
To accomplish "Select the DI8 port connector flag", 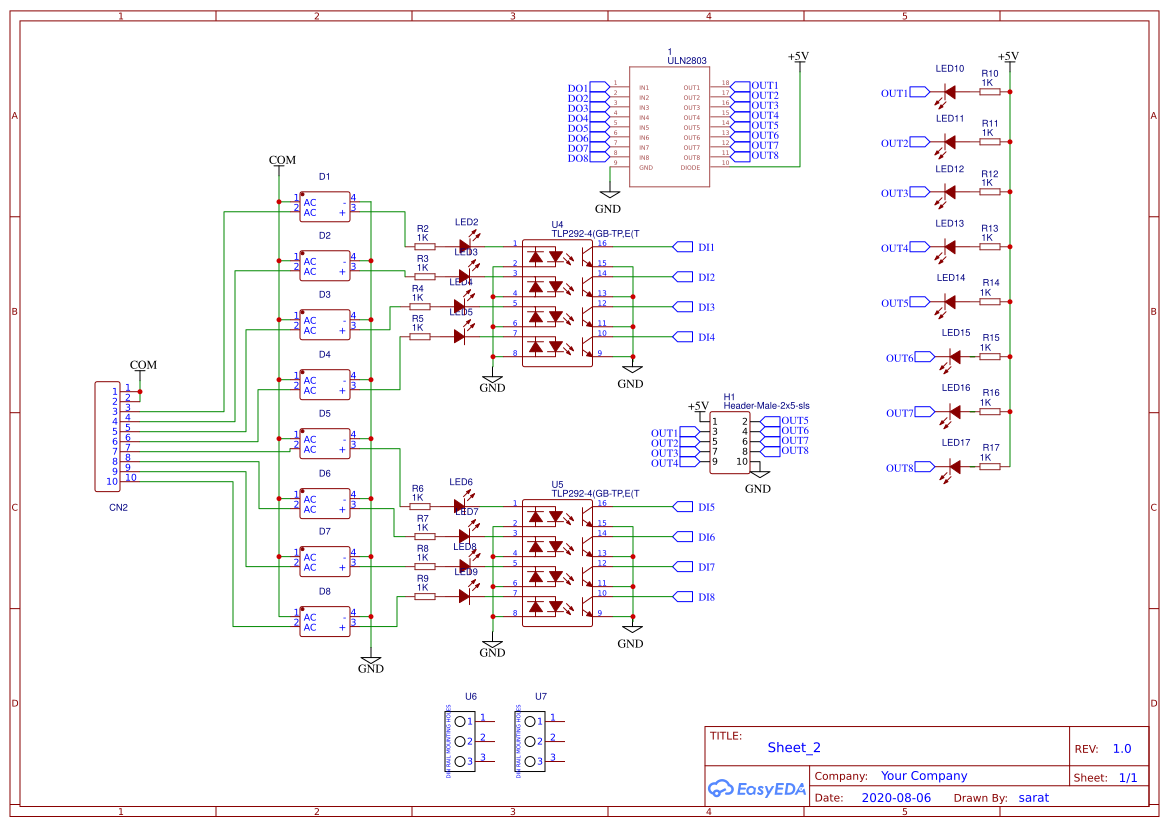I will [685, 597].
